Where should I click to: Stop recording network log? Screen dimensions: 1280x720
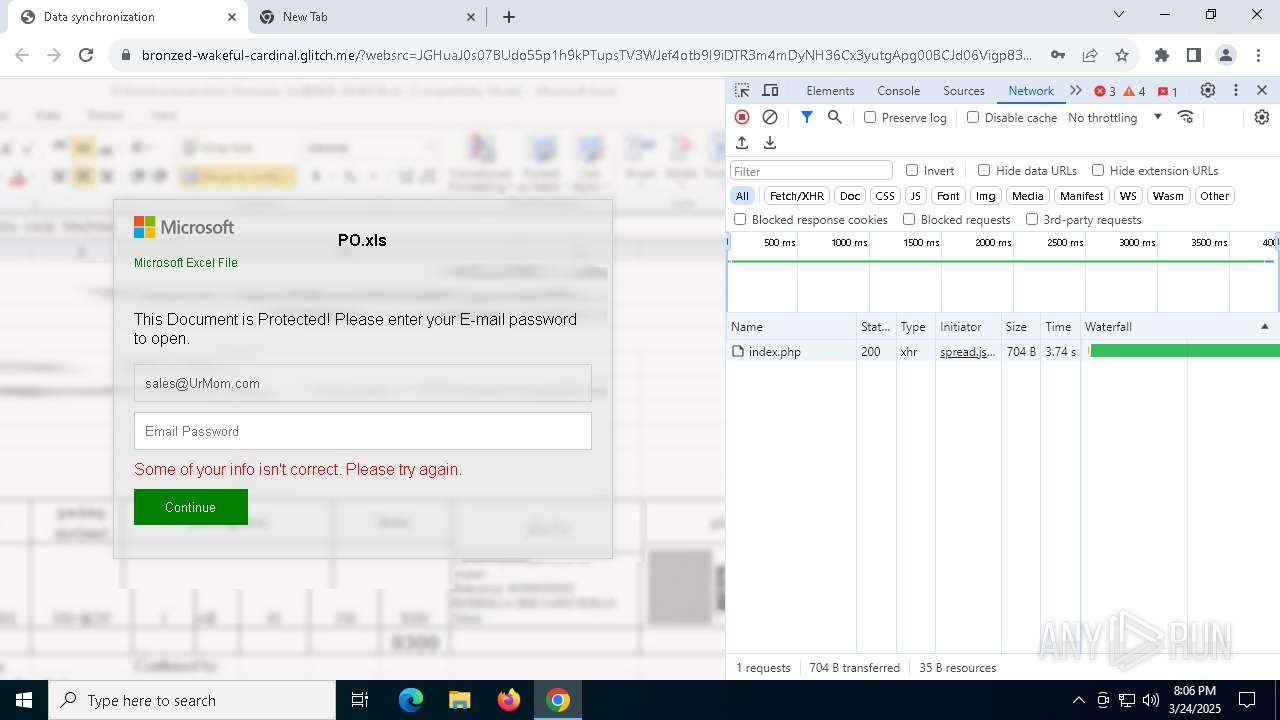point(742,117)
